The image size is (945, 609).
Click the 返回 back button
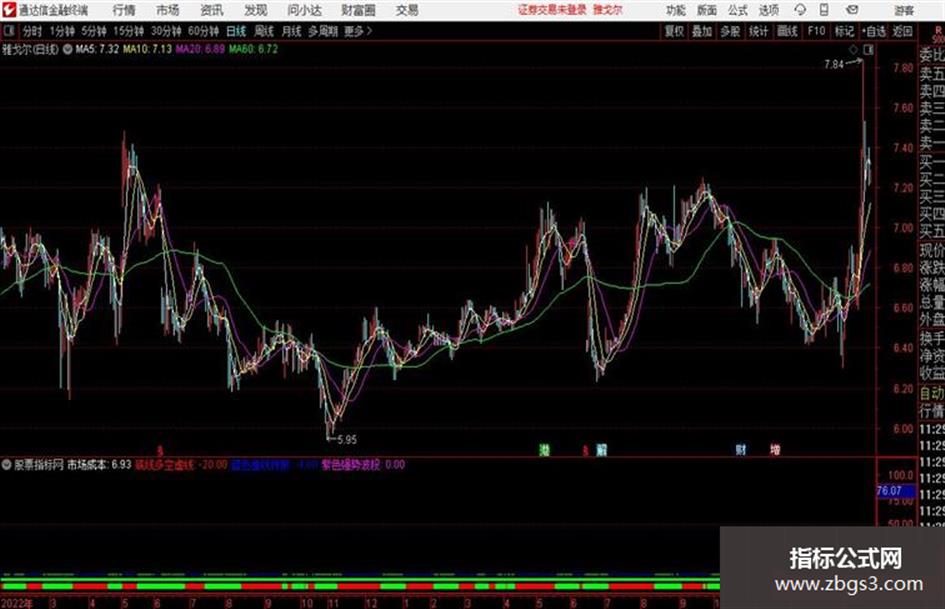coord(902,31)
